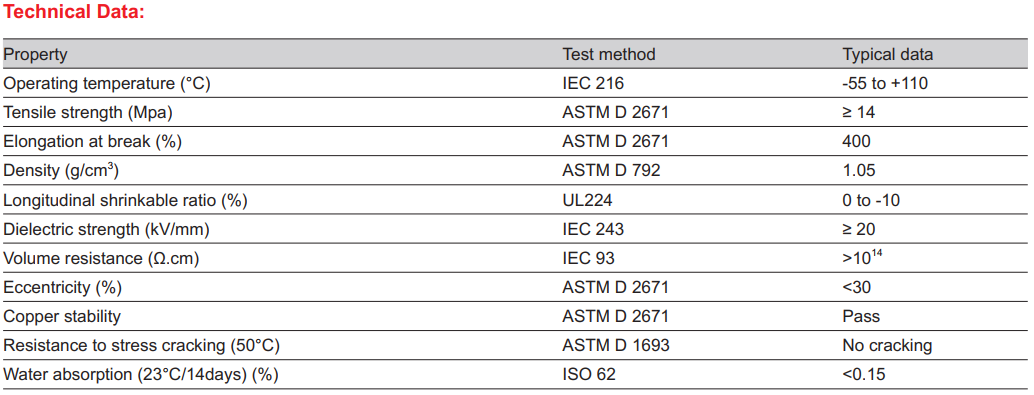The width and height of the screenshot is (1034, 395).
Task: Click the Typical data column header
Action: pos(888,55)
